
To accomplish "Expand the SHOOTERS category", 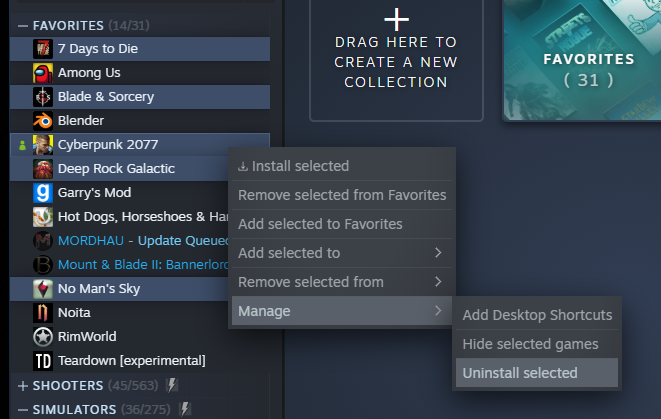I will (23, 386).
